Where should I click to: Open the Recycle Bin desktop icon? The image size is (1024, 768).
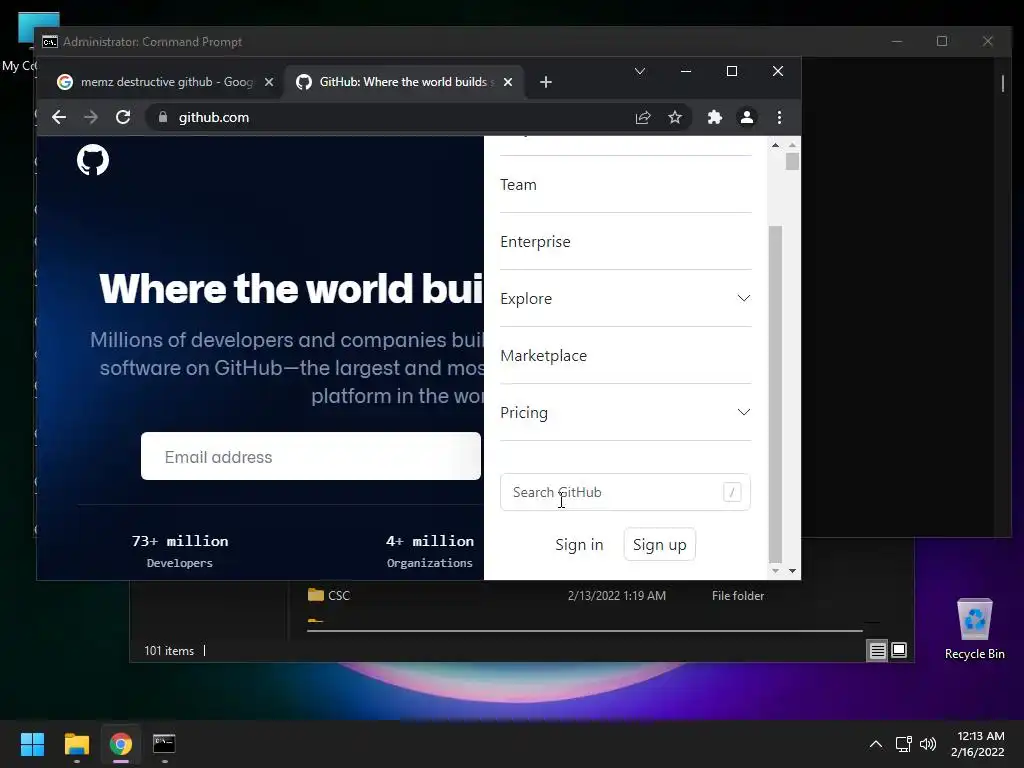974,630
